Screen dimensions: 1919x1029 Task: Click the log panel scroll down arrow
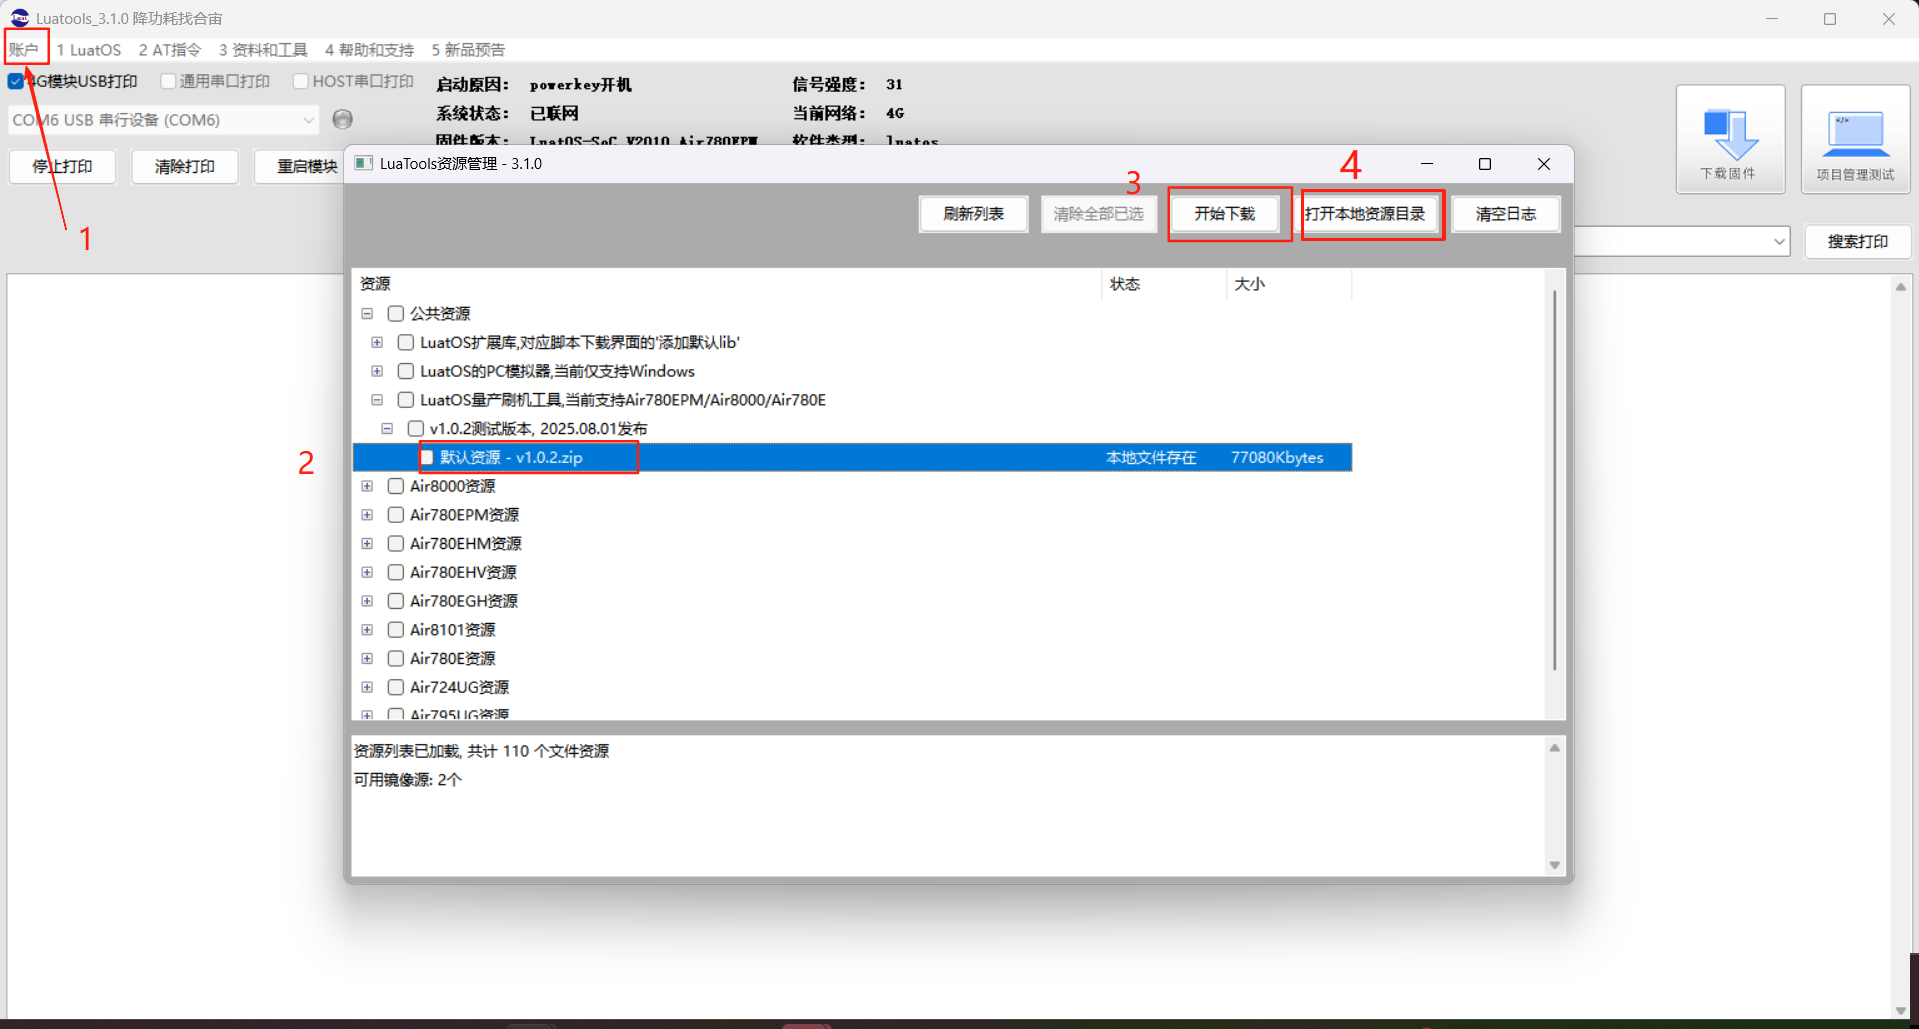coord(1554,865)
